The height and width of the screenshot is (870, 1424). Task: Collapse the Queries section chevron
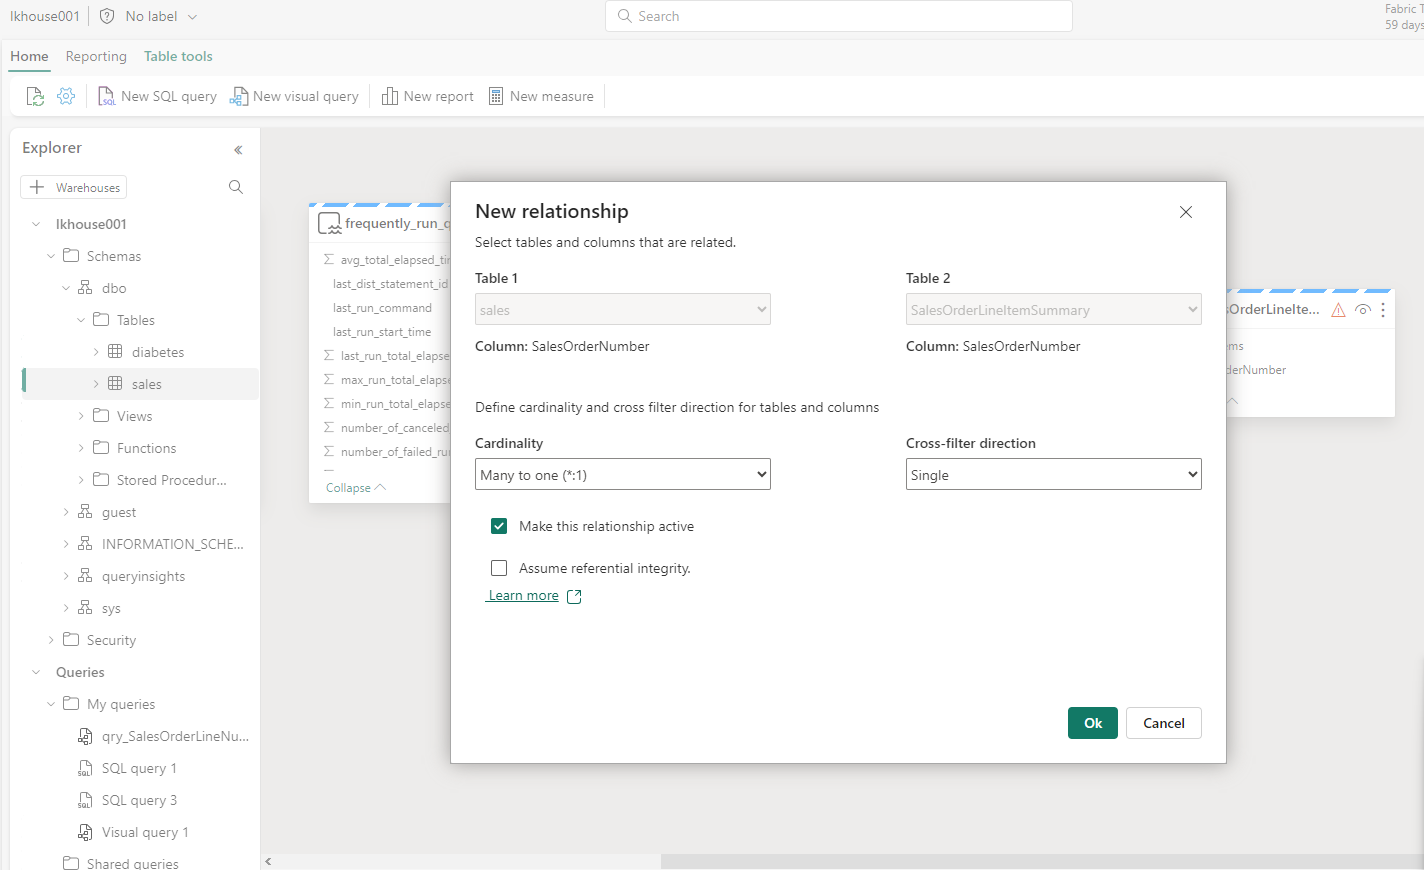36,672
